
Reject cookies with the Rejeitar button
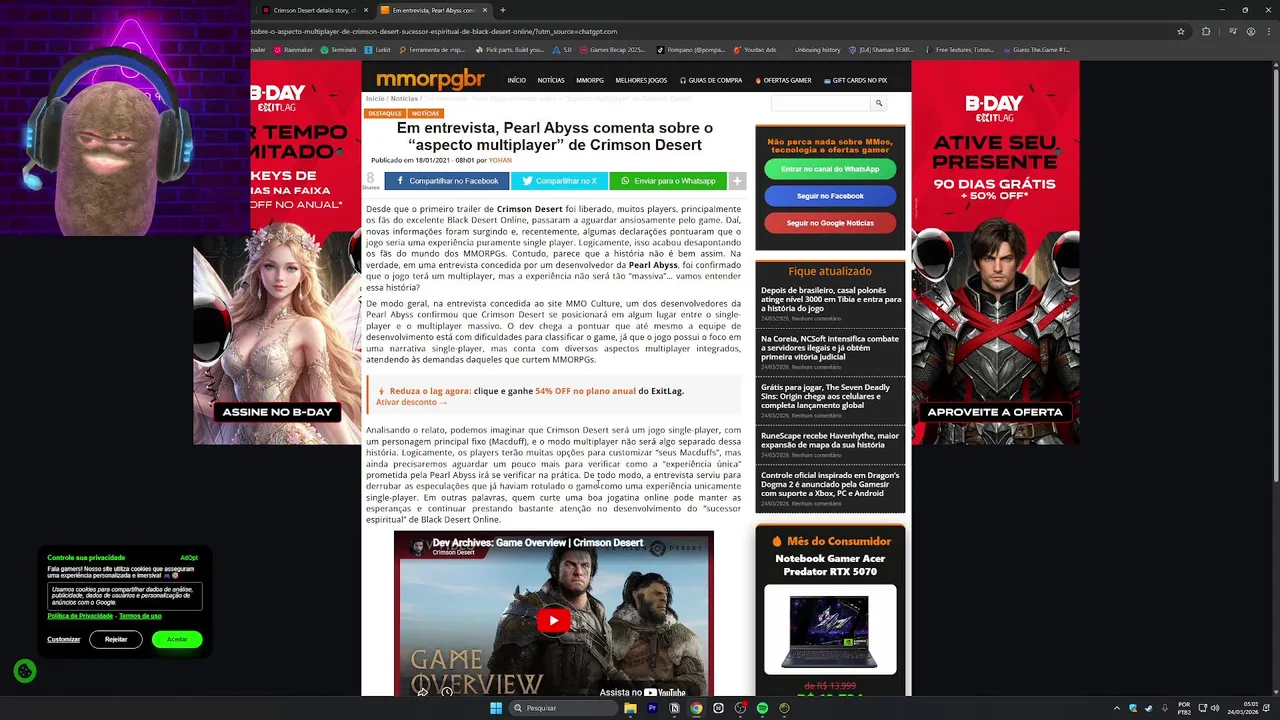coord(116,639)
